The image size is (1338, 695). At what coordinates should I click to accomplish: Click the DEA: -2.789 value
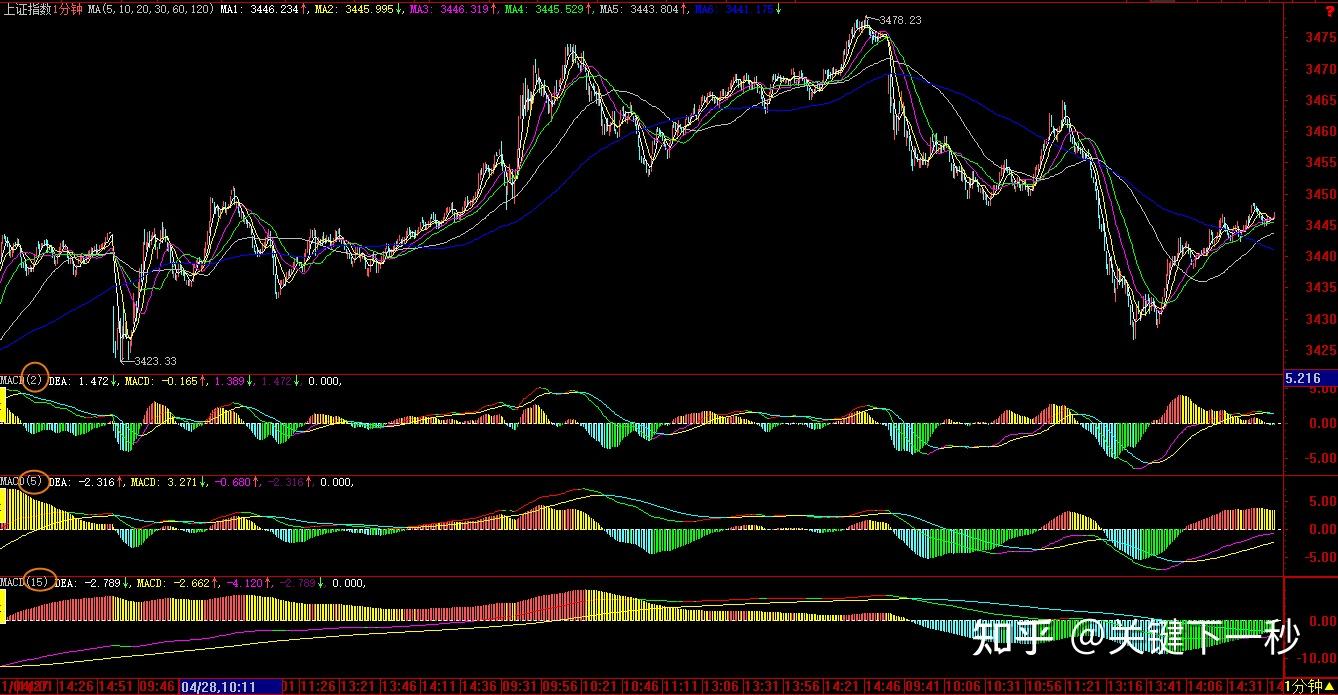(90, 582)
